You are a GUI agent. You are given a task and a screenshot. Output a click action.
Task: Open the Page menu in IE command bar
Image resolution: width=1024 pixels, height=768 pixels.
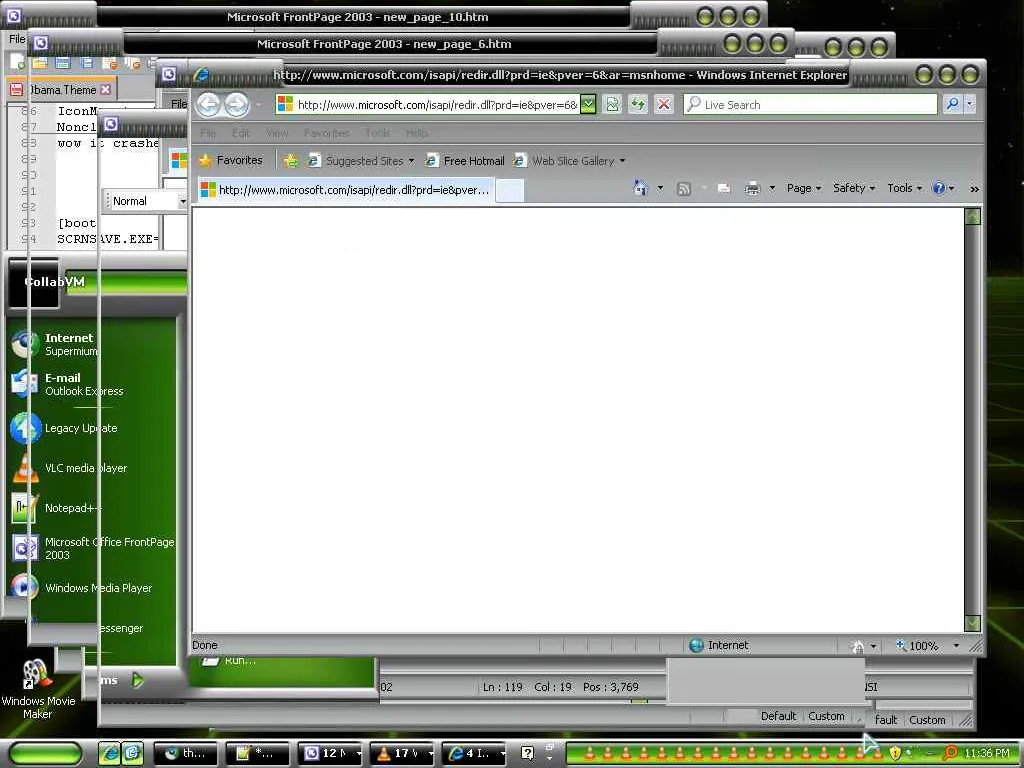coord(803,188)
